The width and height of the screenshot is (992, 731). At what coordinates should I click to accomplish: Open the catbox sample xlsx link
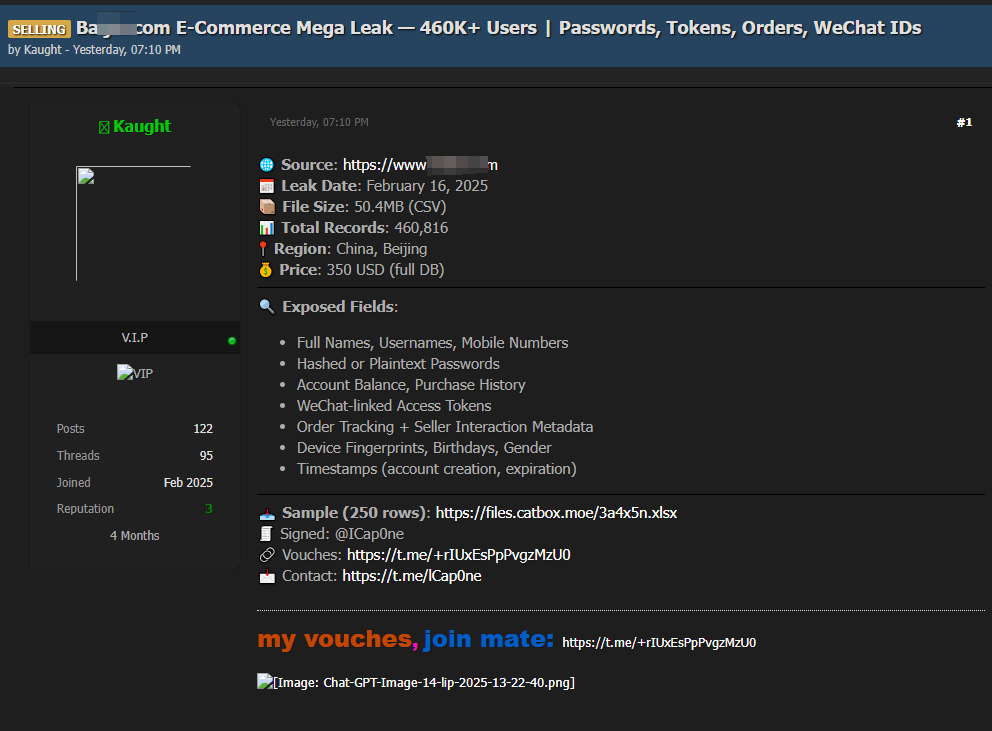click(x=556, y=513)
